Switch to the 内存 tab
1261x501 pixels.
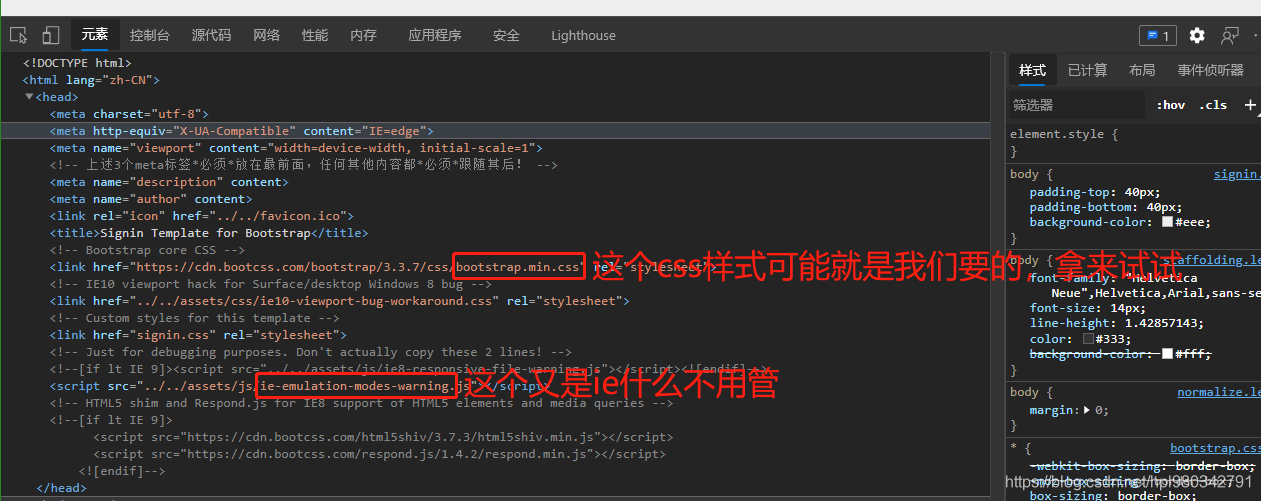pos(363,35)
